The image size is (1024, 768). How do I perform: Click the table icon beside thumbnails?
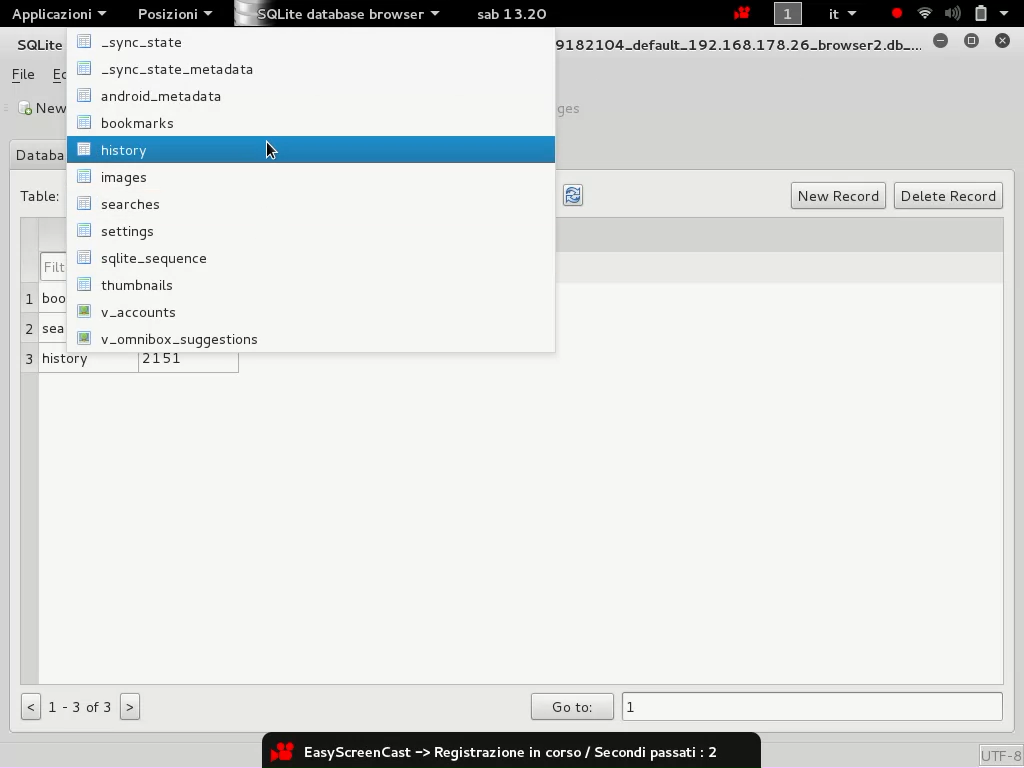pos(84,284)
